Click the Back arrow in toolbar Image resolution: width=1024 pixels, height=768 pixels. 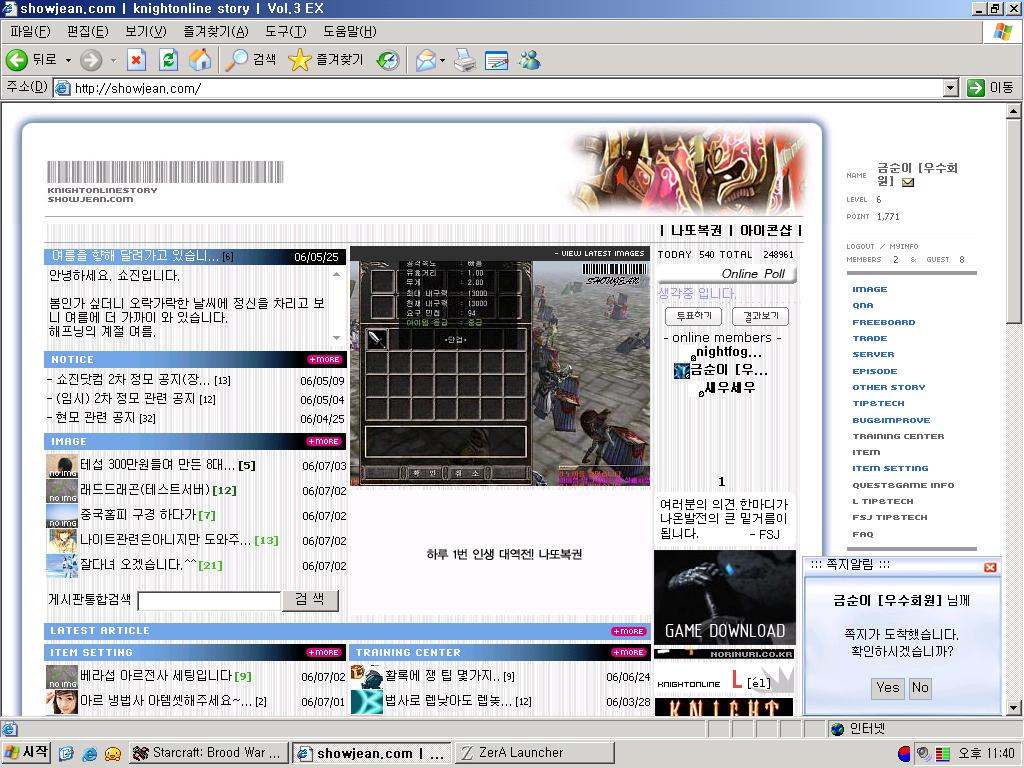pyautogui.click(x=17, y=60)
